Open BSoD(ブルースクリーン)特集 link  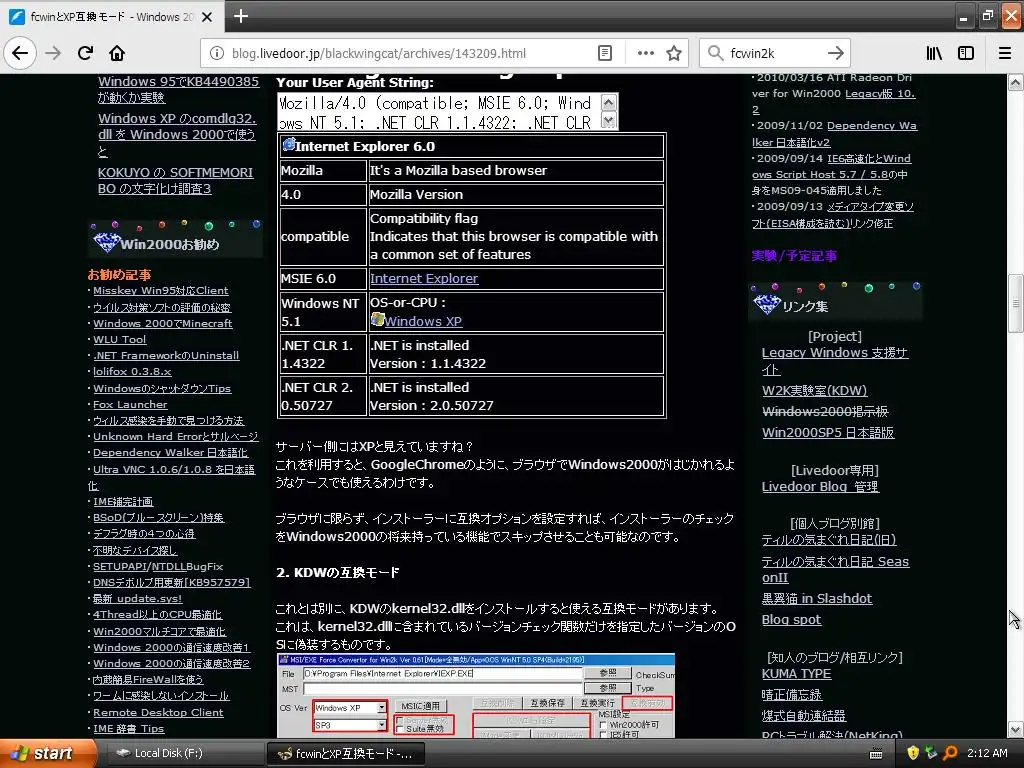click(159, 518)
